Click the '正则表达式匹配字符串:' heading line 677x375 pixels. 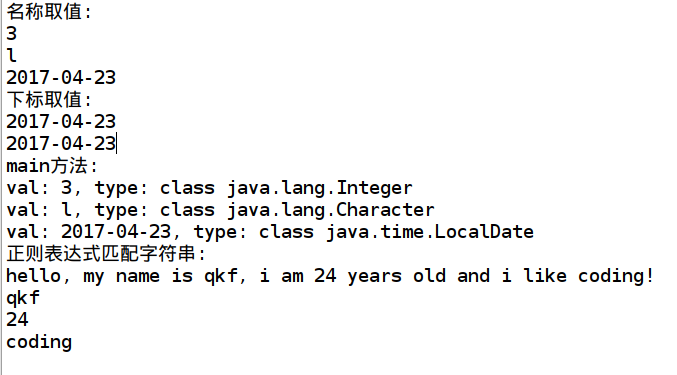click(106, 254)
